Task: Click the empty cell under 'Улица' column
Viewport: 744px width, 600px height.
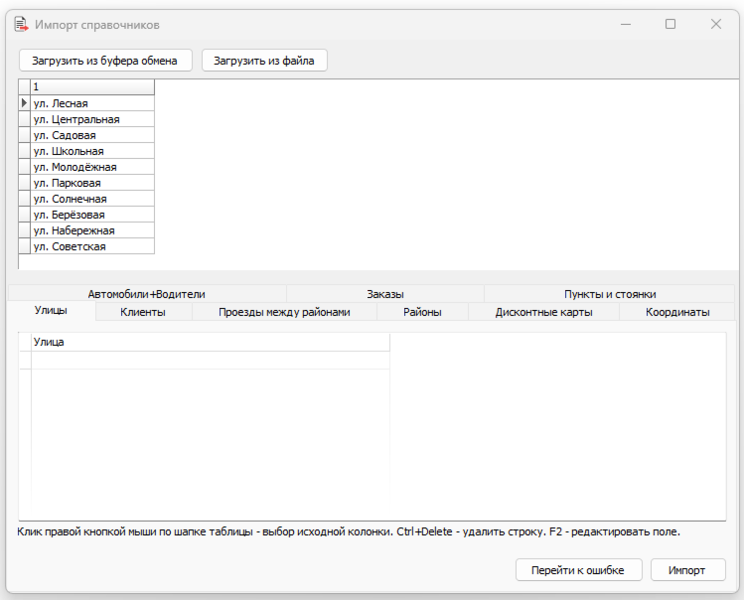Action: click(x=210, y=360)
